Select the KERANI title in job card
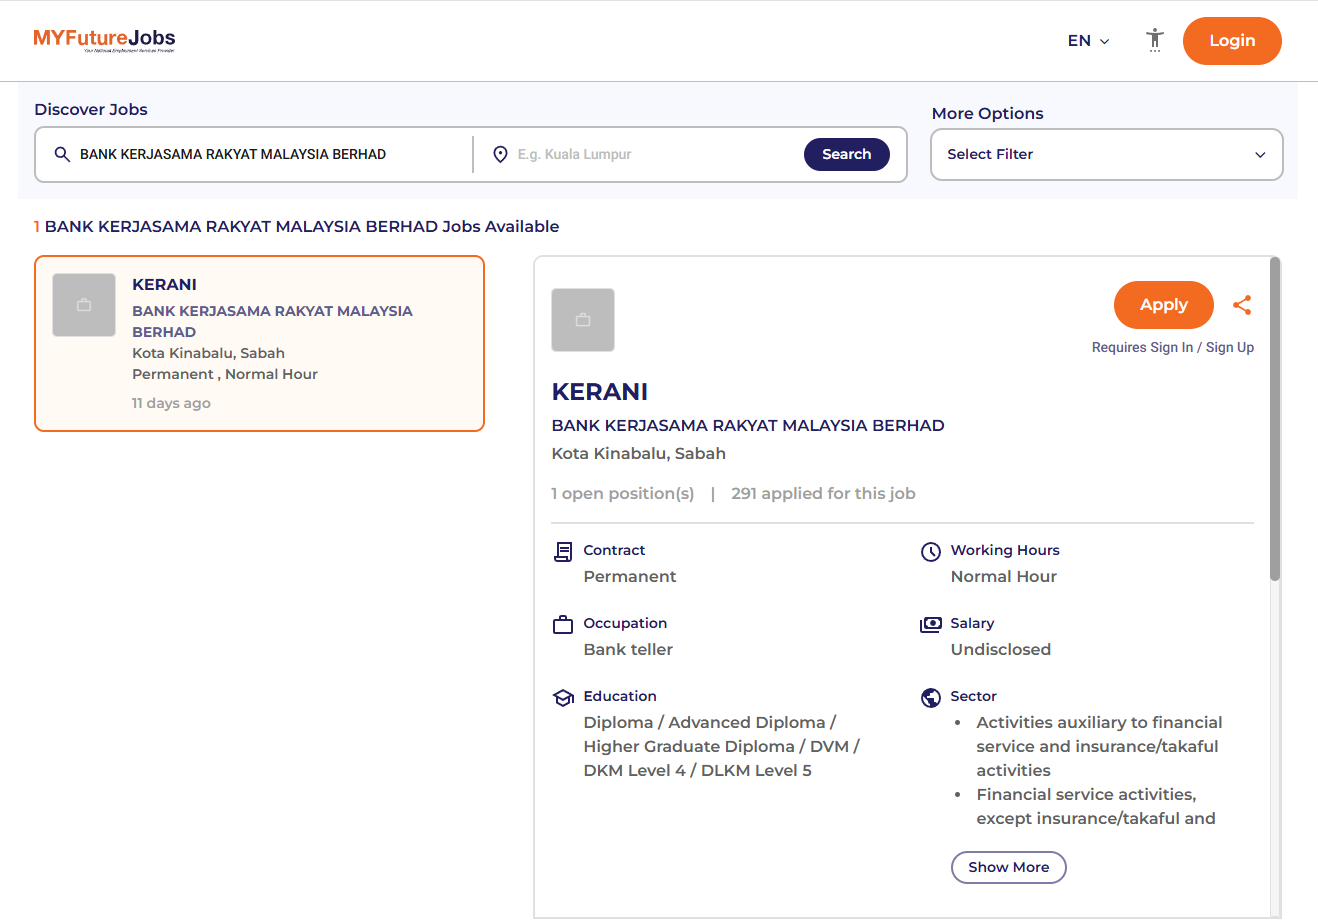Screen dimensions: 1318x920 pos(164,284)
